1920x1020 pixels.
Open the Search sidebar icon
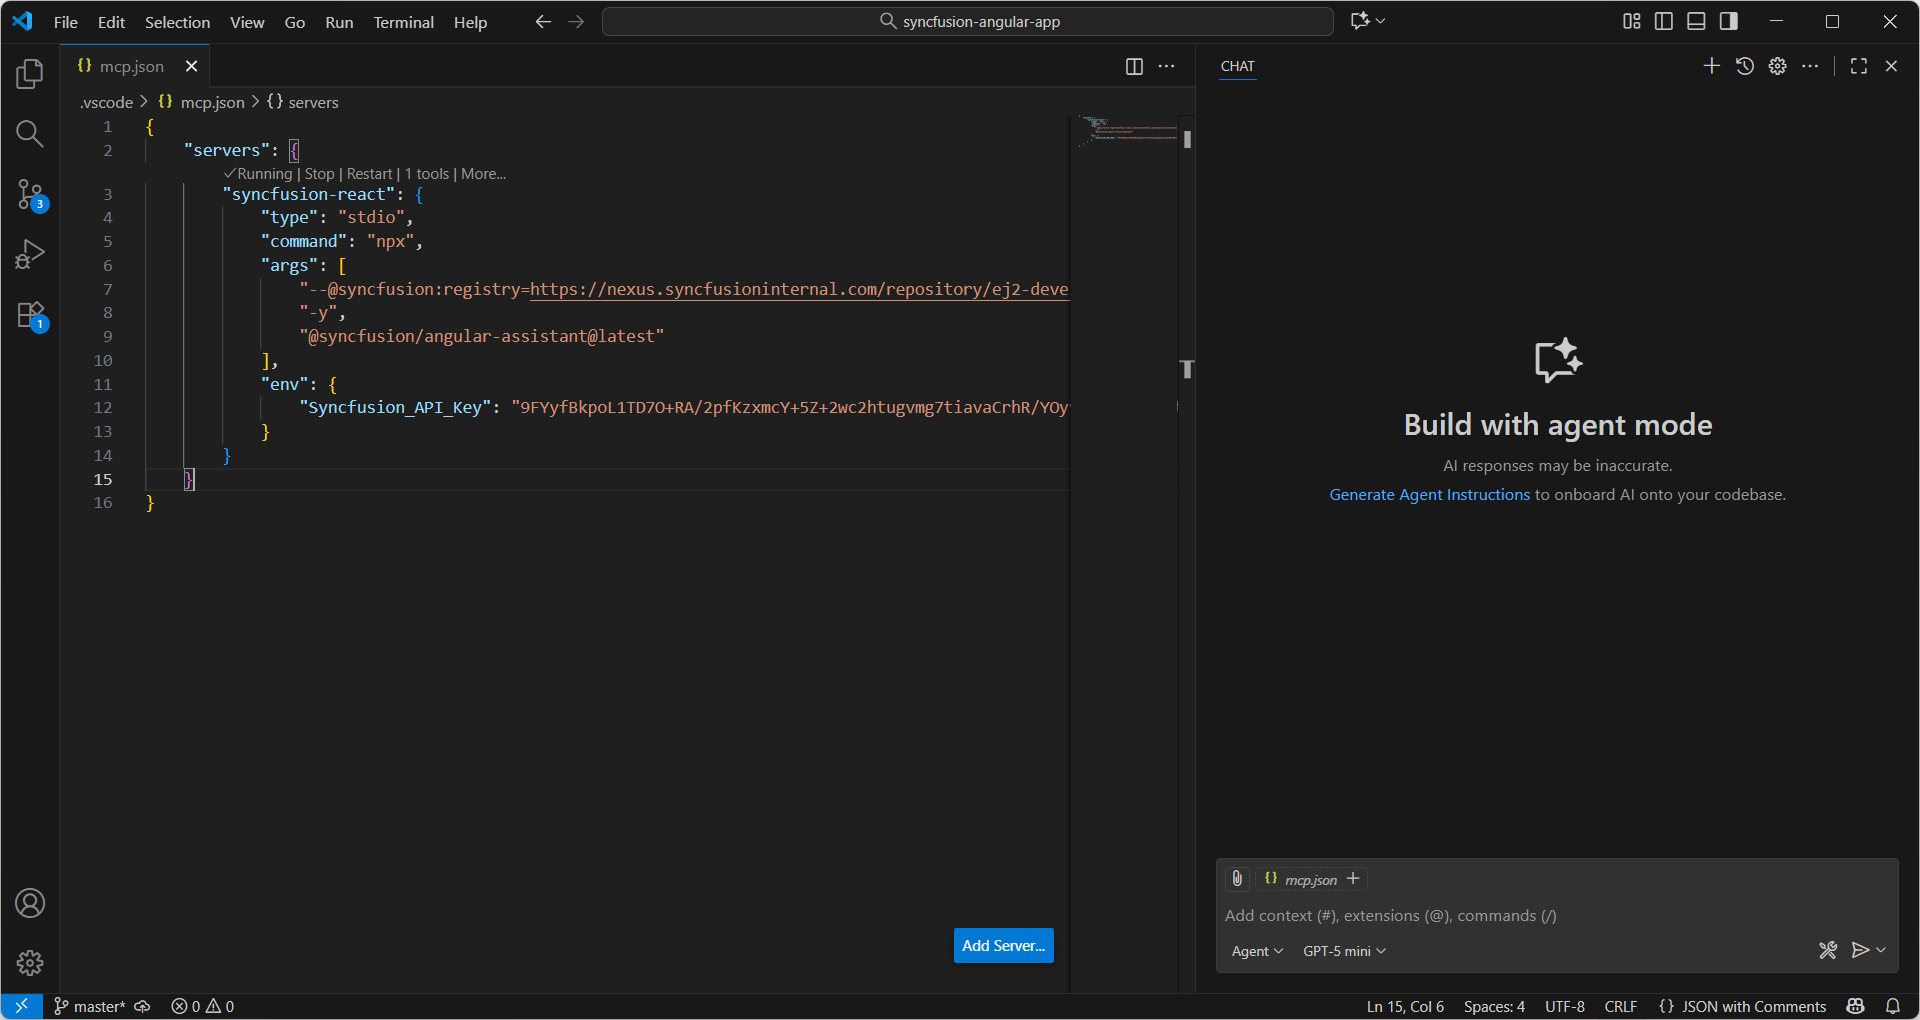[30, 133]
